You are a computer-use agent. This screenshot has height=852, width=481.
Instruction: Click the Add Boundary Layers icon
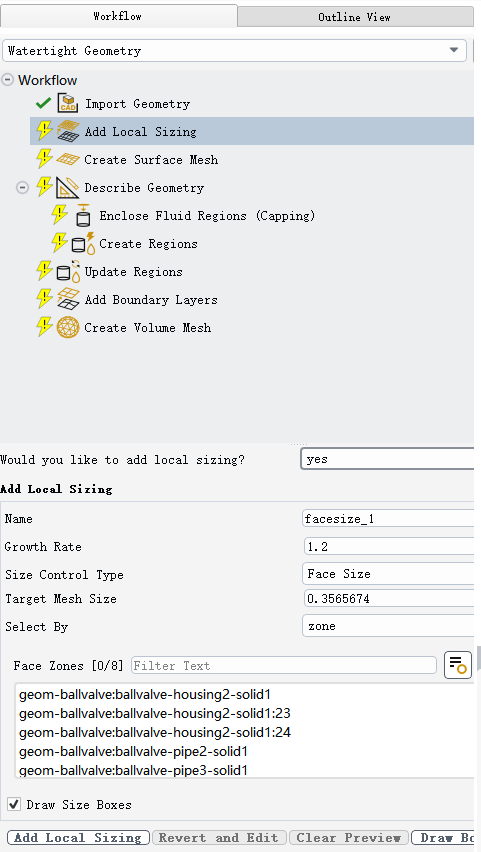tap(68, 300)
